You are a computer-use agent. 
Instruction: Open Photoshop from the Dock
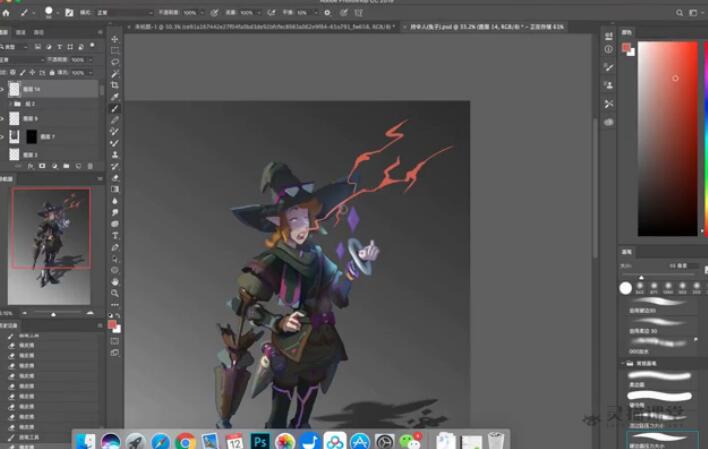[260, 441]
